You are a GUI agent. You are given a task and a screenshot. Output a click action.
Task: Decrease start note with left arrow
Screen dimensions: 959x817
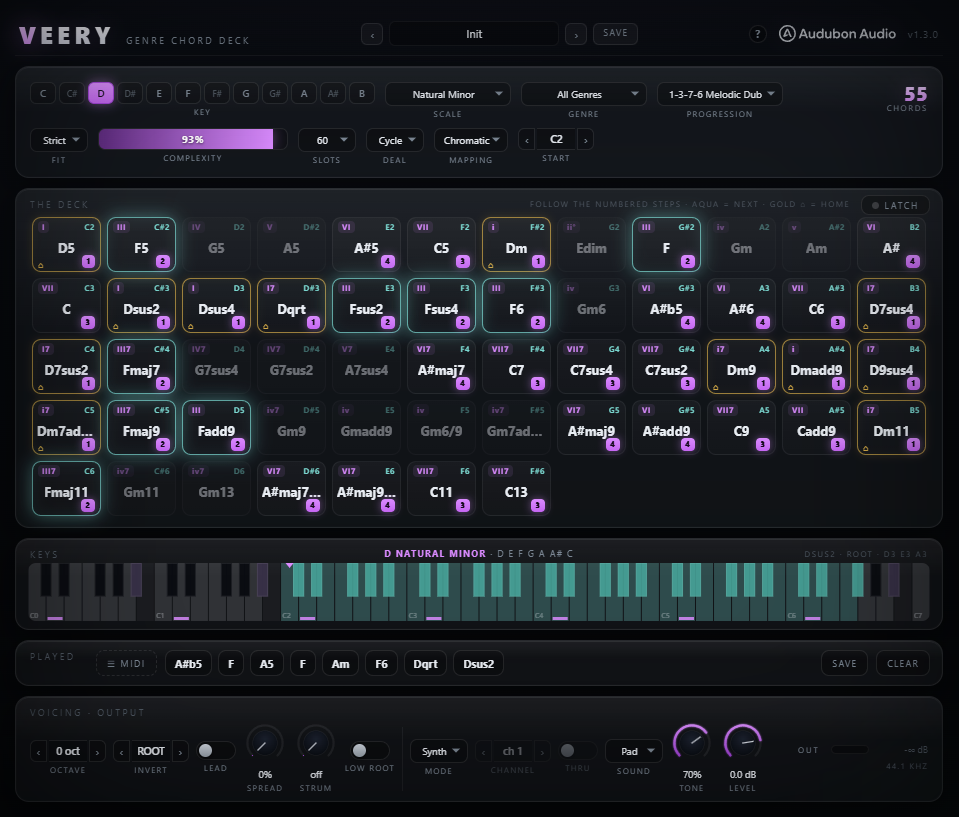(x=527, y=140)
